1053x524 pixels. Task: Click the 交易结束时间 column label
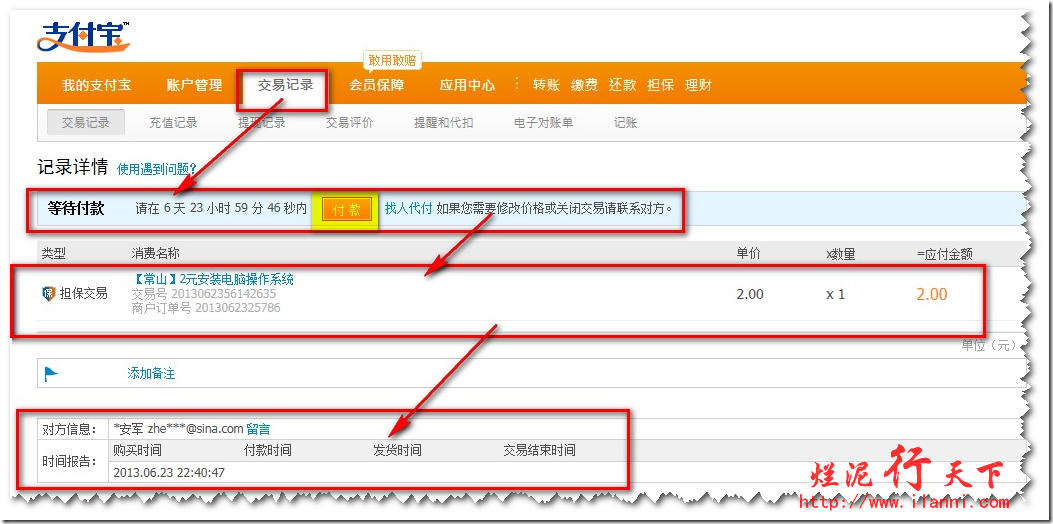click(x=539, y=450)
